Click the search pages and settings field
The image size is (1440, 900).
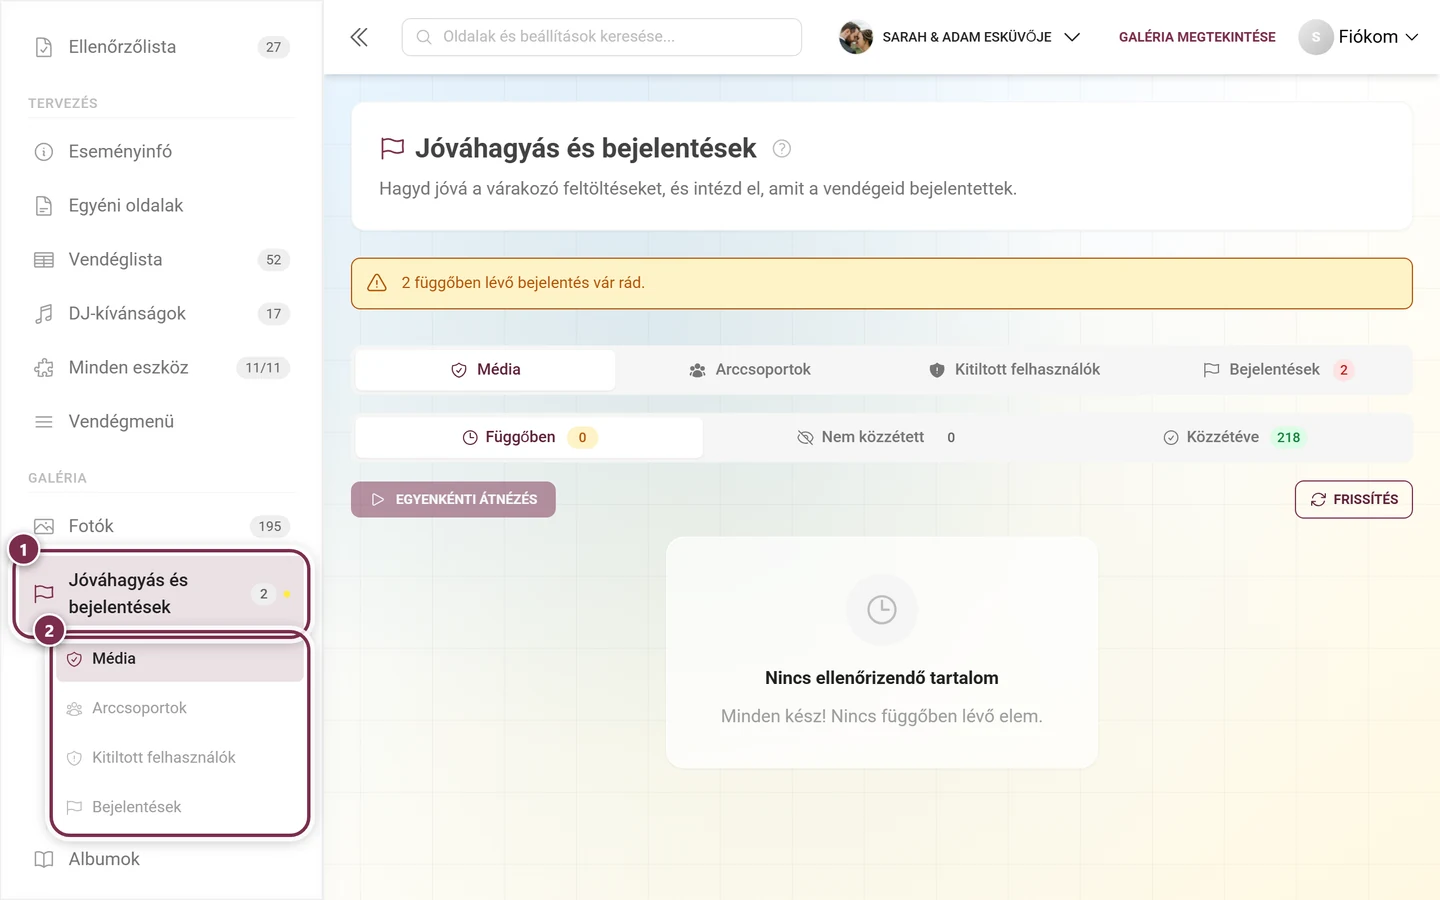602,37
